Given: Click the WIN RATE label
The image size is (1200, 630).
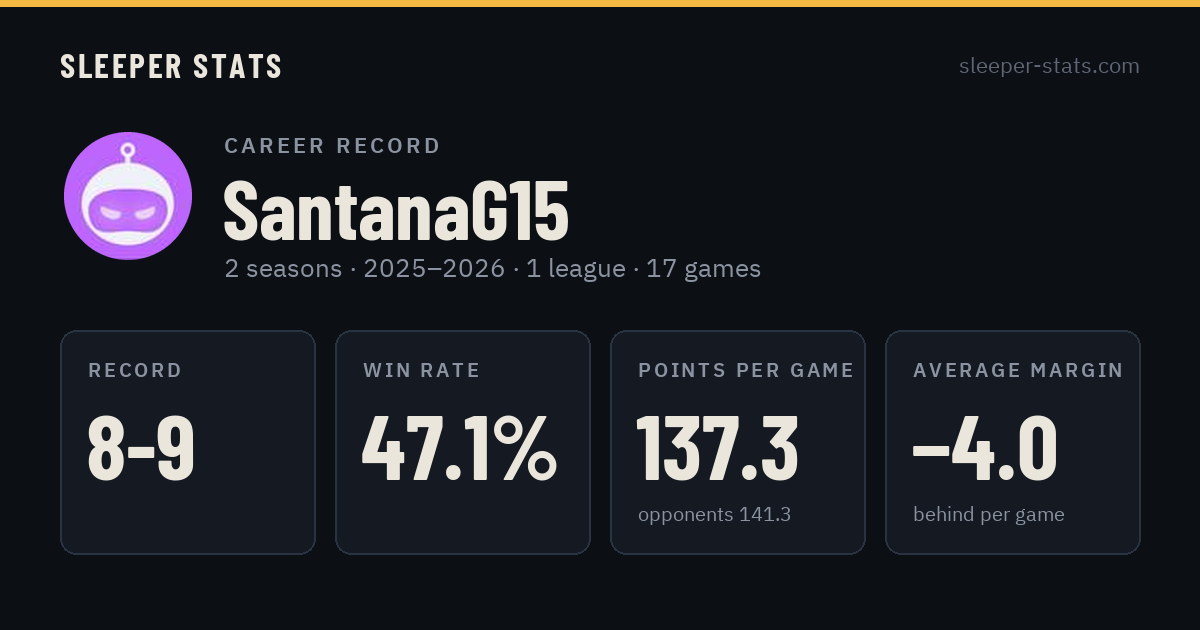Looking at the screenshot, I should click(x=422, y=371).
